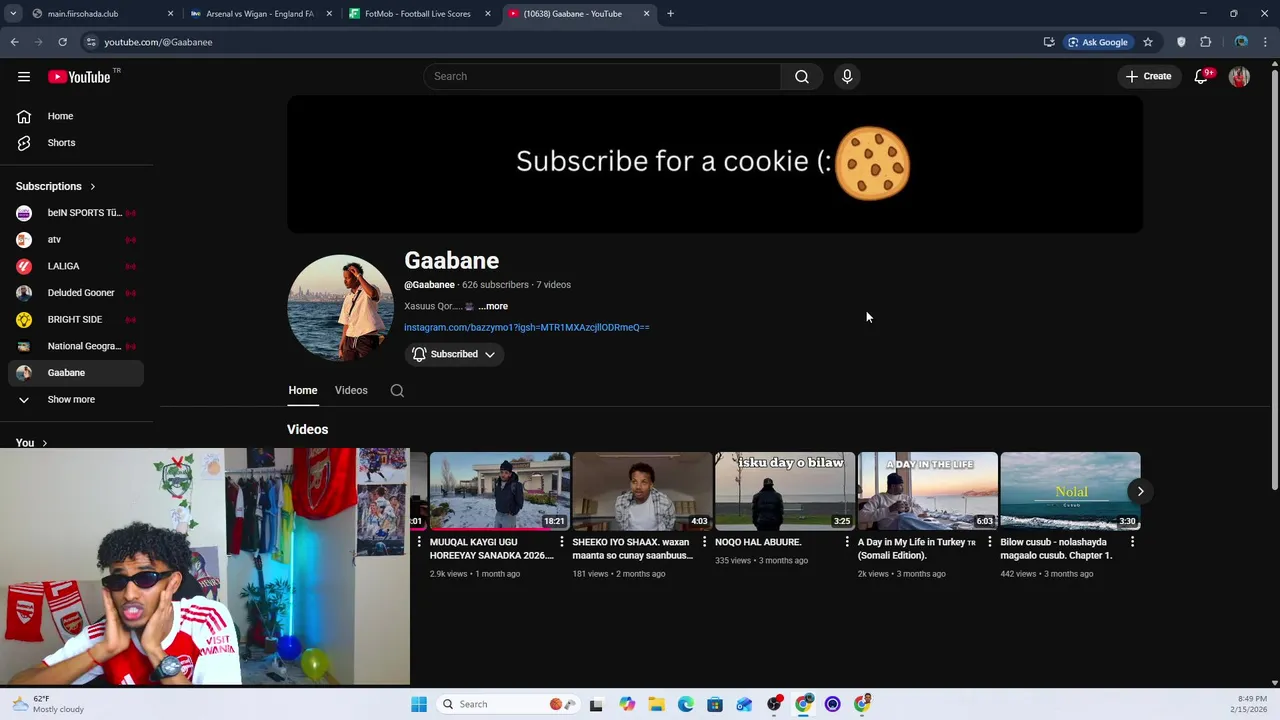Switch to the channel Videos tab
The width and height of the screenshot is (1280, 720).
pyautogui.click(x=351, y=391)
